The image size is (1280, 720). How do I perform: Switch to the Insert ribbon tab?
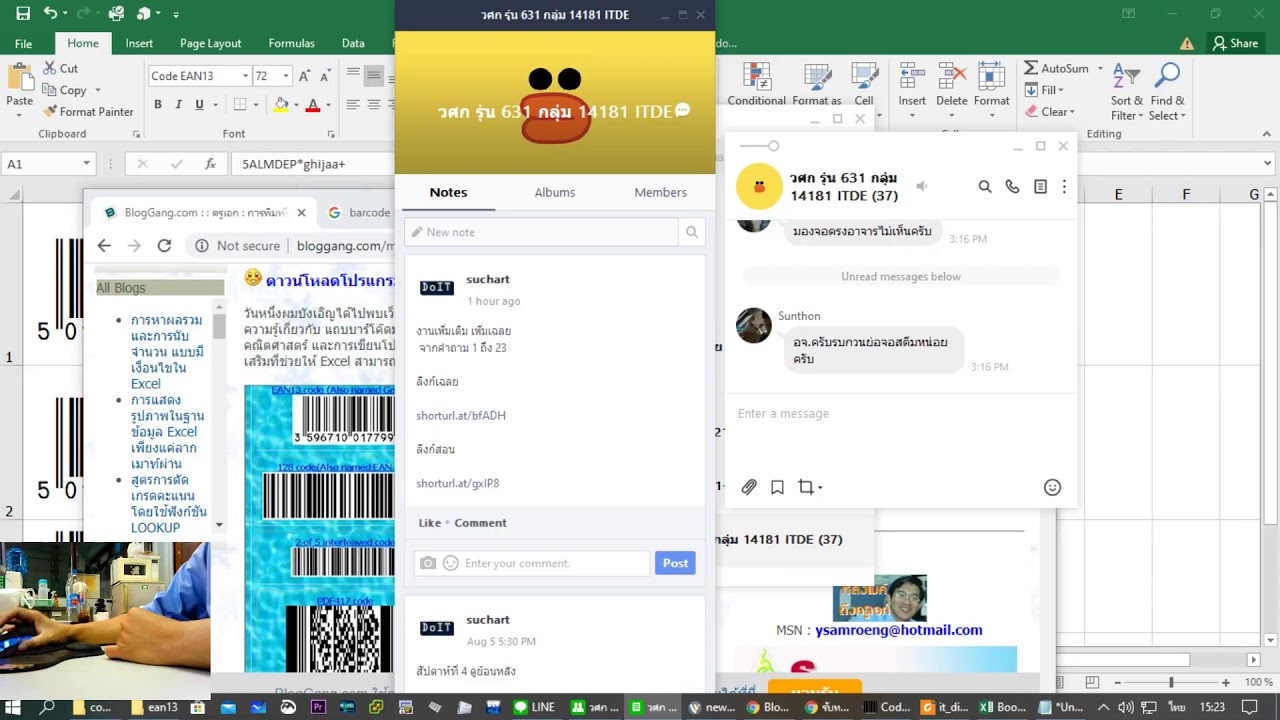click(x=139, y=43)
